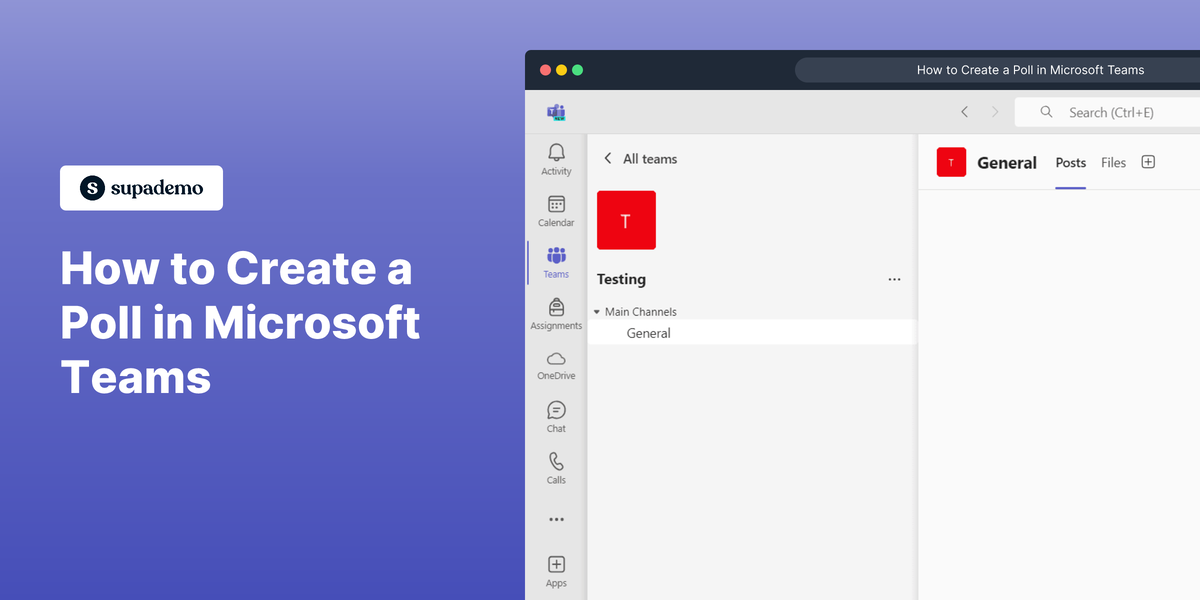Show more apps via sidebar ellipsis
Viewport: 1200px width, 600px height.
556,519
